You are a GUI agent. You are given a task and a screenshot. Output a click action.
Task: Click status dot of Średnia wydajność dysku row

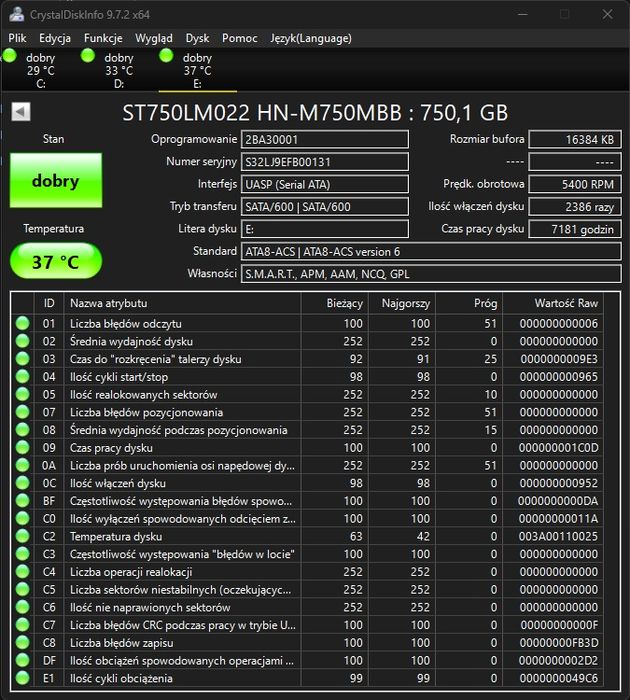coord(22,341)
